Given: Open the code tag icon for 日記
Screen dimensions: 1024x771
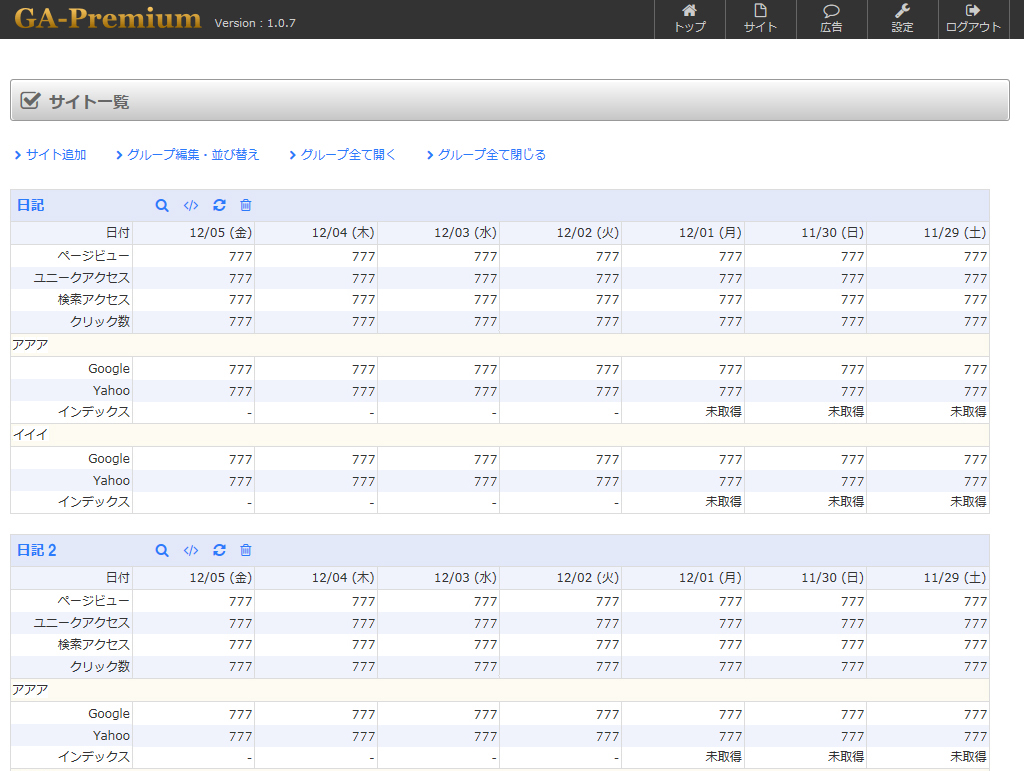Looking at the screenshot, I should click(x=191, y=206).
